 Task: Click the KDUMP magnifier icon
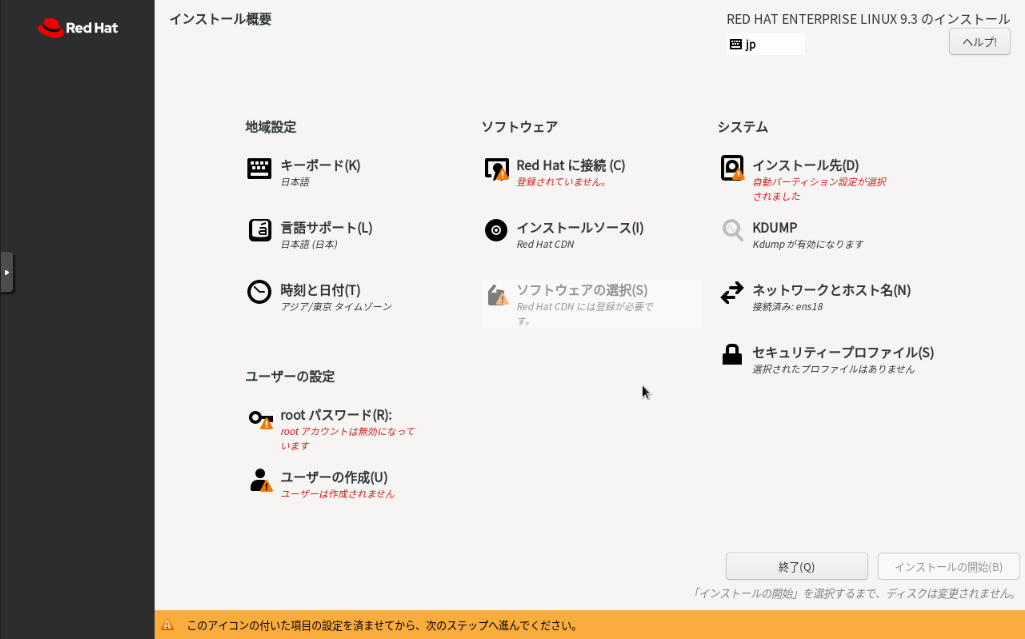[x=732, y=231]
